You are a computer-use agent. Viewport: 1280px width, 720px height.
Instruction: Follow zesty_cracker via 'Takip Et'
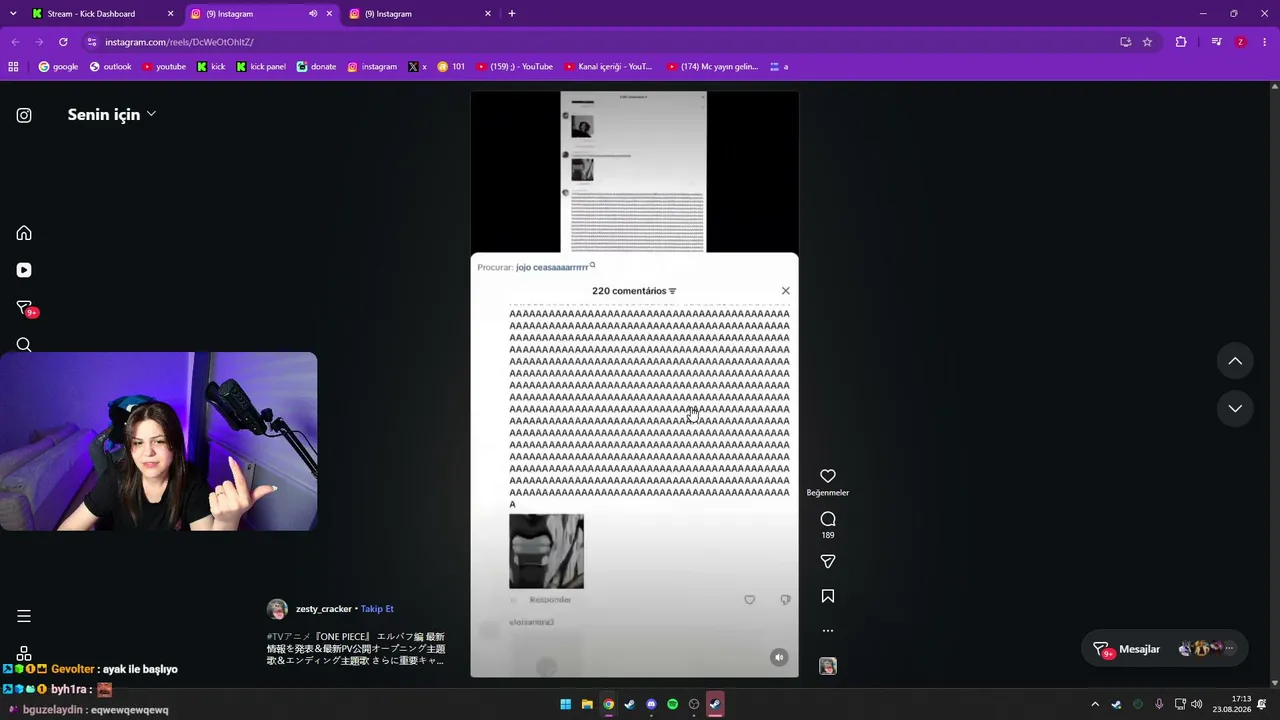click(x=377, y=609)
